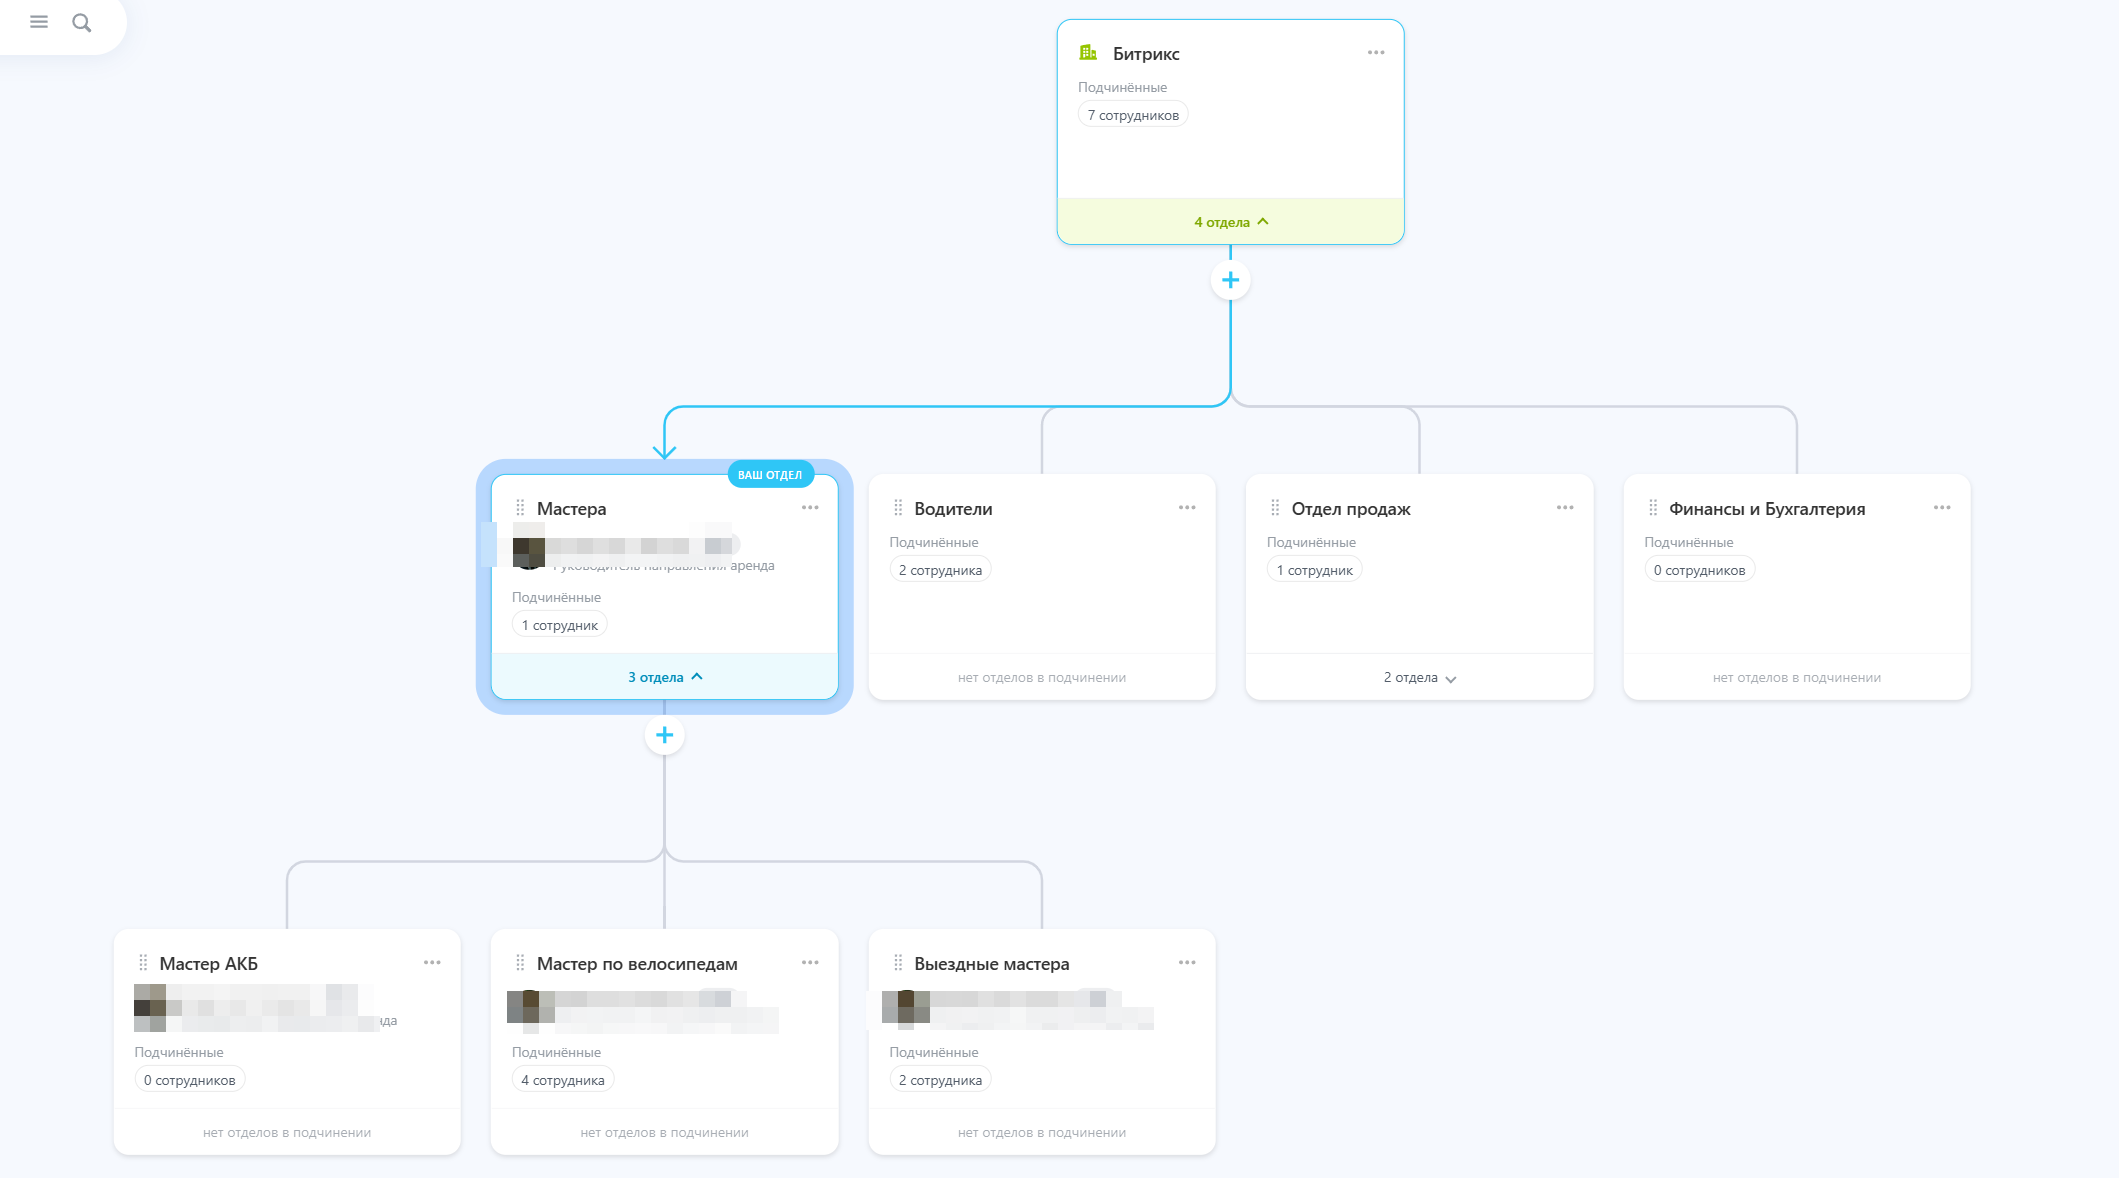Screen dimensions: 2119x1178
Task: Select the Битрикс department title
Action: [1146, 54]
